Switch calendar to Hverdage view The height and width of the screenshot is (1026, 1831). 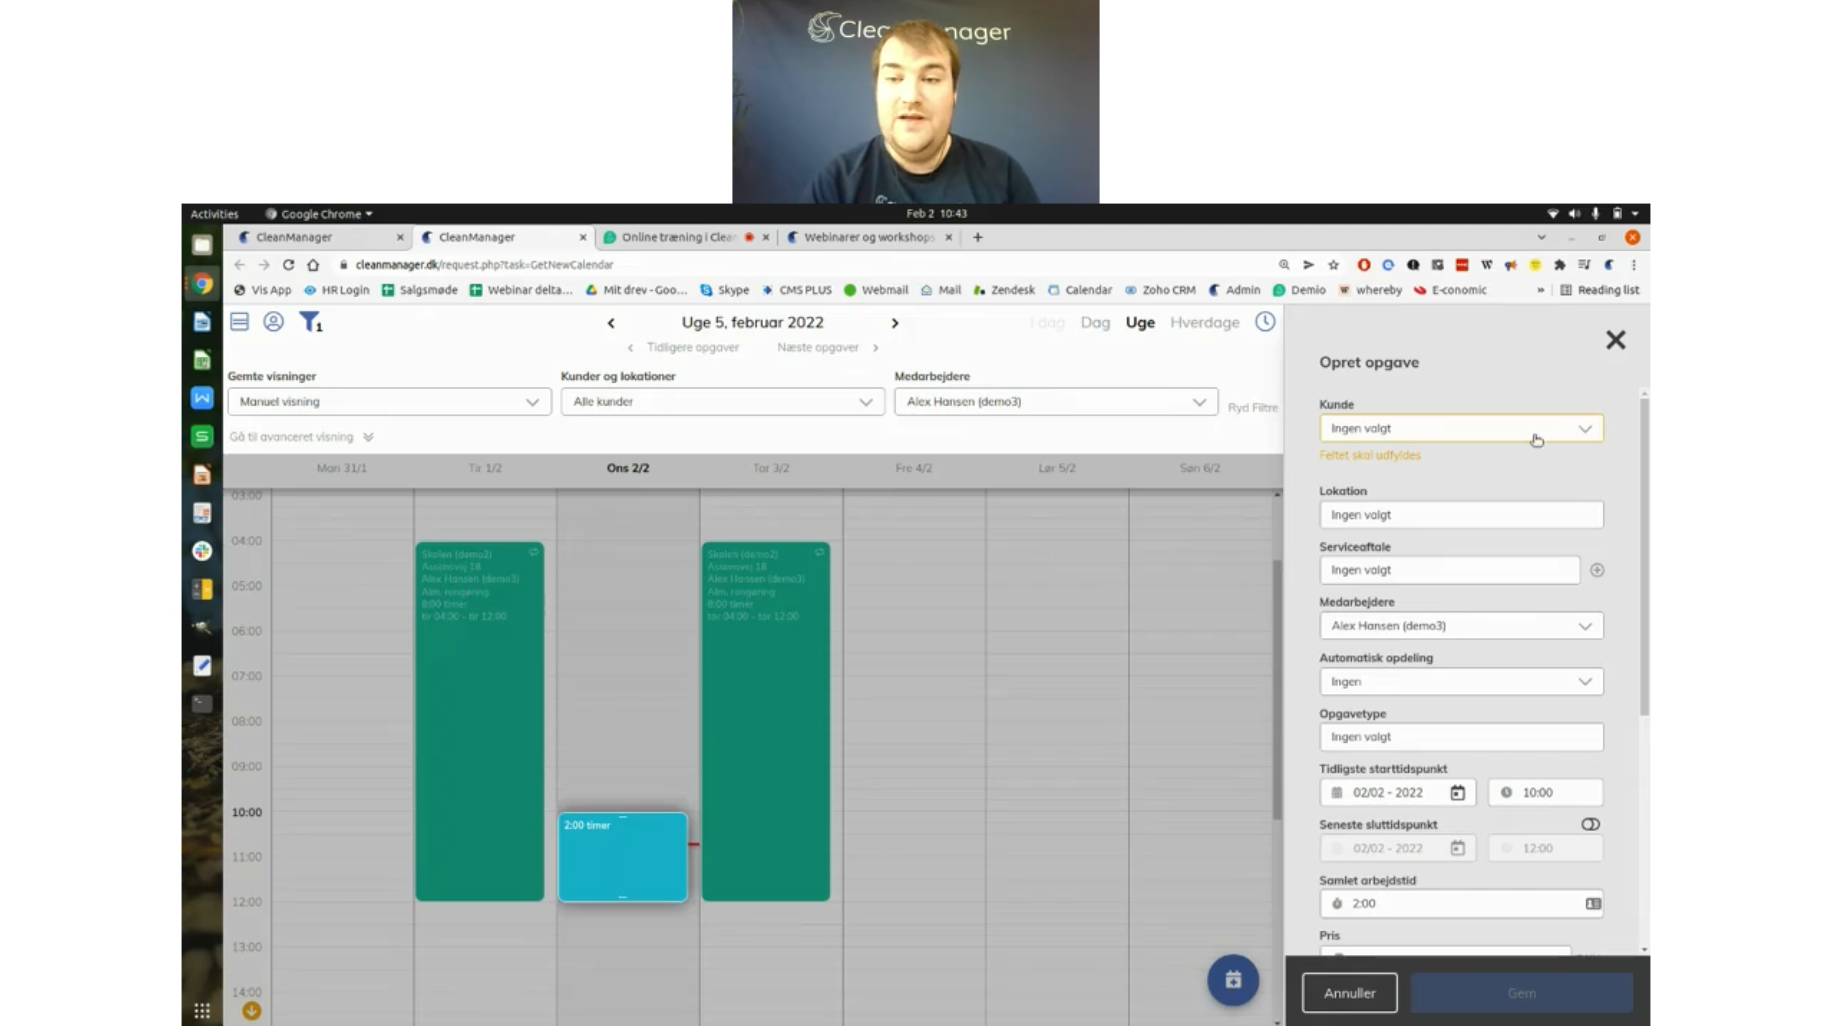point(1204,323)
